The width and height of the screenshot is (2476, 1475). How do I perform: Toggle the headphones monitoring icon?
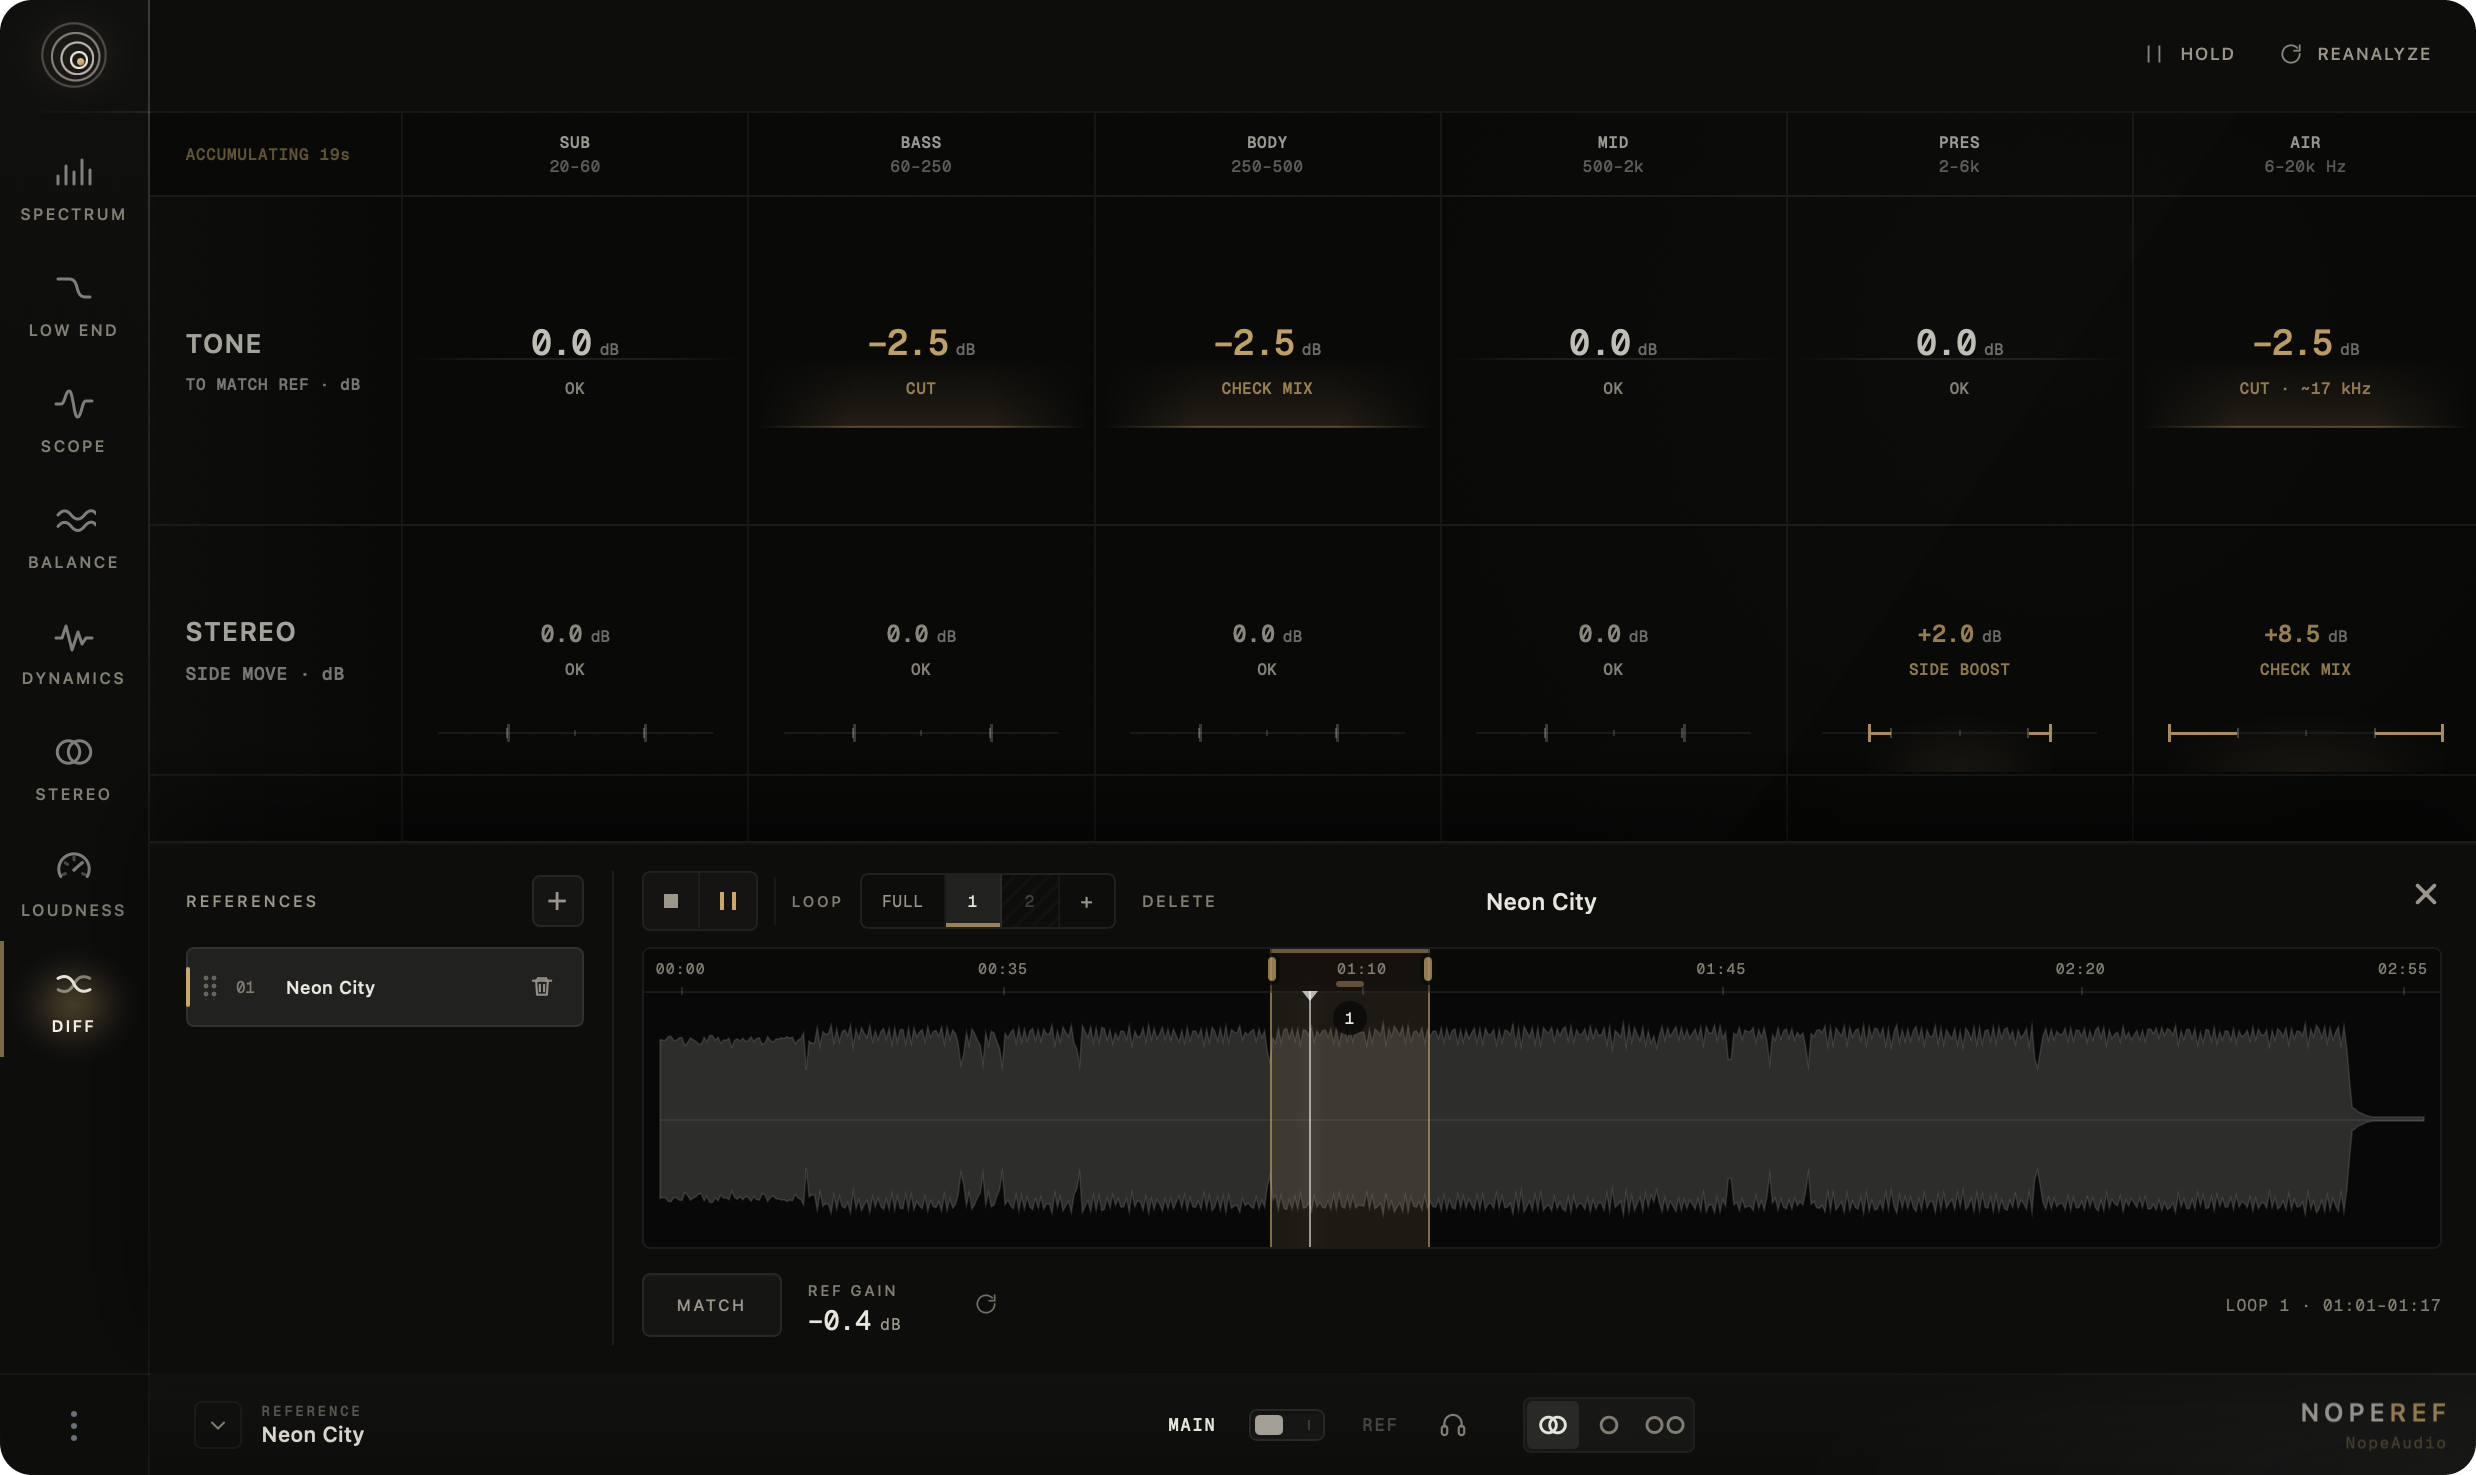coord(1452,1425)
